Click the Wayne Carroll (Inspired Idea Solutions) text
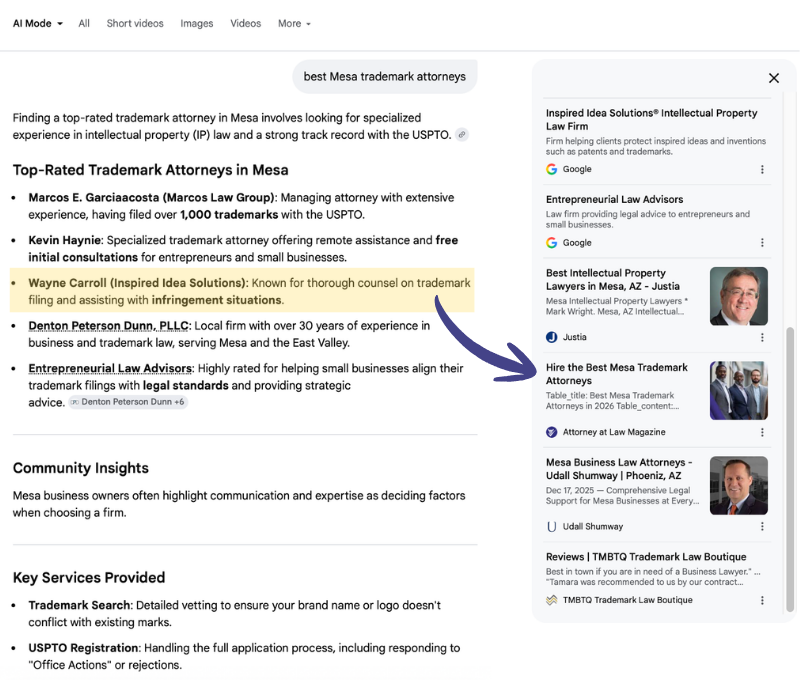Screen dimensions: 800x700 (137, 283)
